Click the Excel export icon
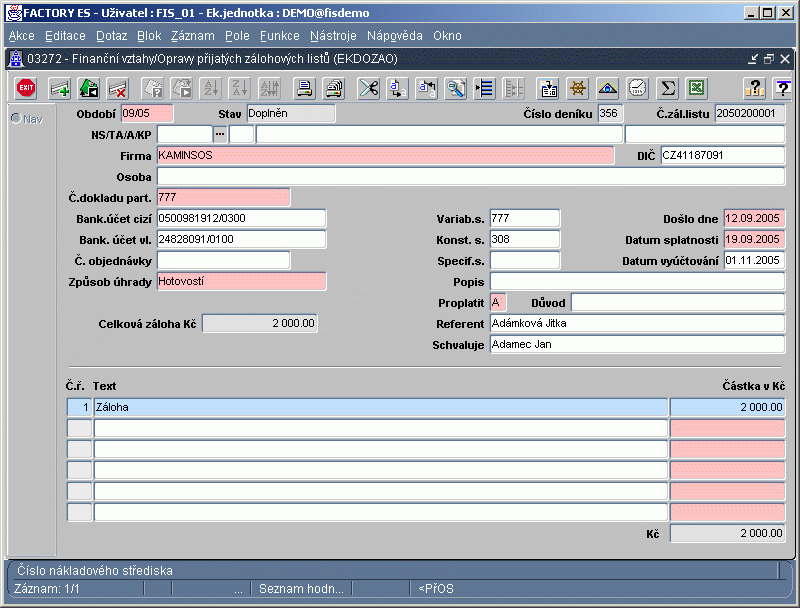This screenshot has height=608, width=800. pos(696,88)
